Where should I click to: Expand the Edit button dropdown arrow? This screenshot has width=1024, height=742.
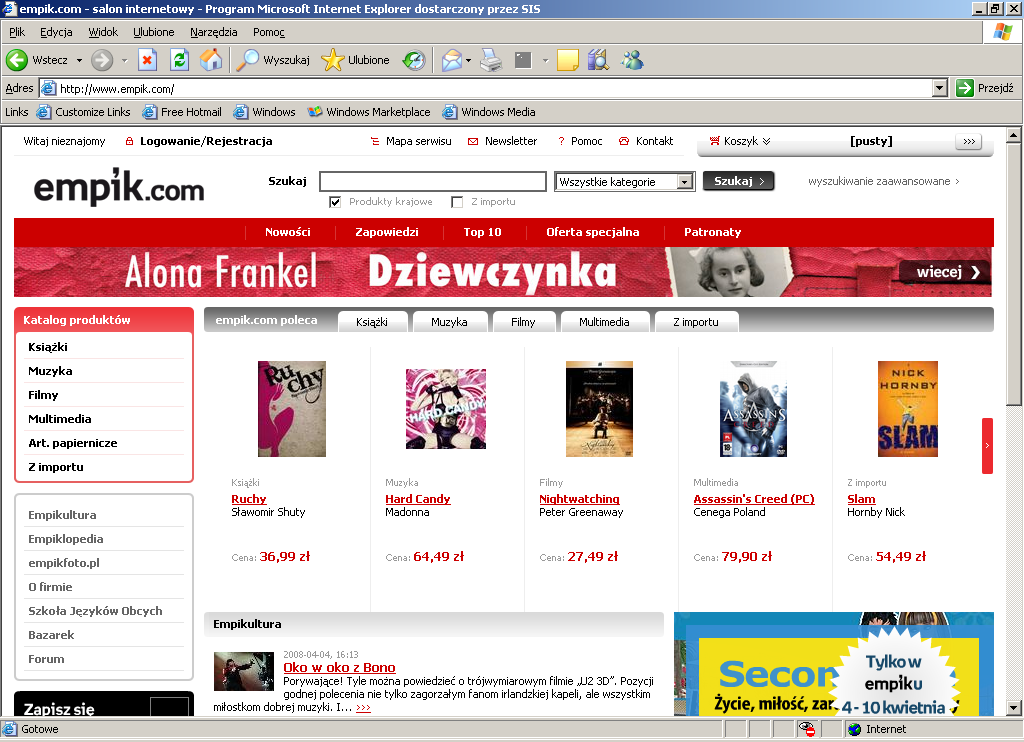(x=545, y=60)
